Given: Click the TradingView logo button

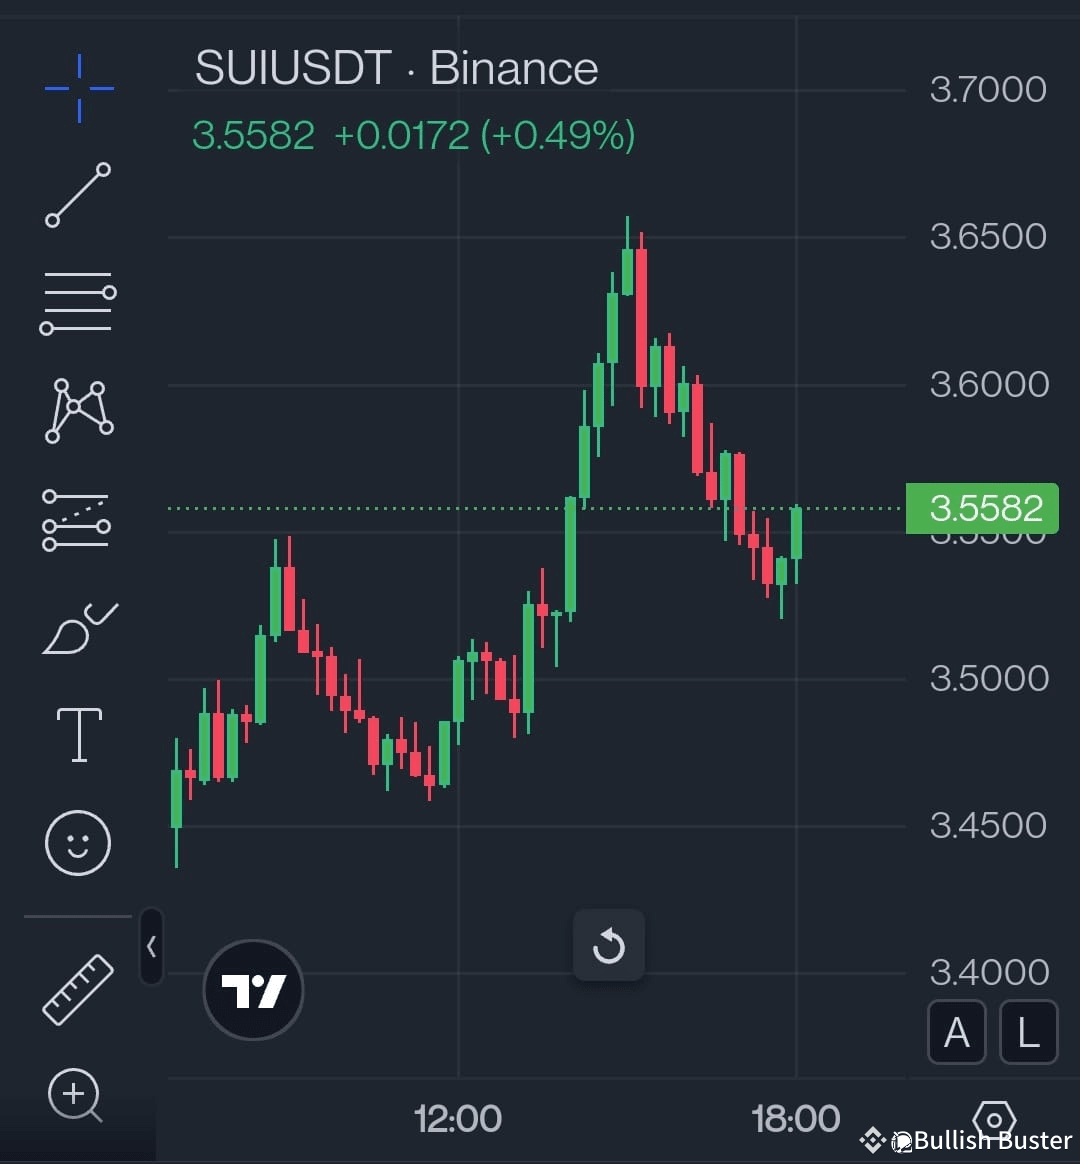Looking at the screenshot, I should coord(253,988).
